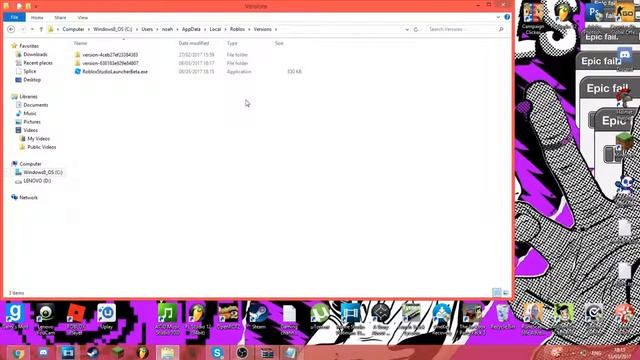The height and width of the screenshot is (360, 640).
Task: Click the AppData breadcrumb in address bar
Action: 191,29
